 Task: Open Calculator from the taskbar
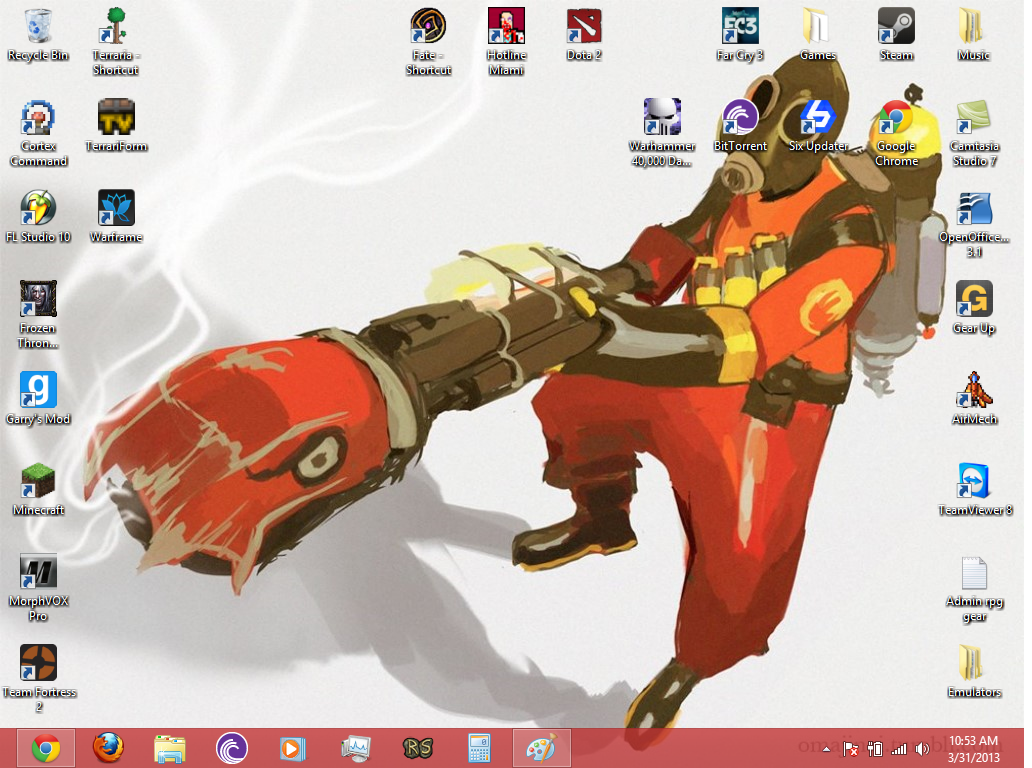click(x=479, y=748)
